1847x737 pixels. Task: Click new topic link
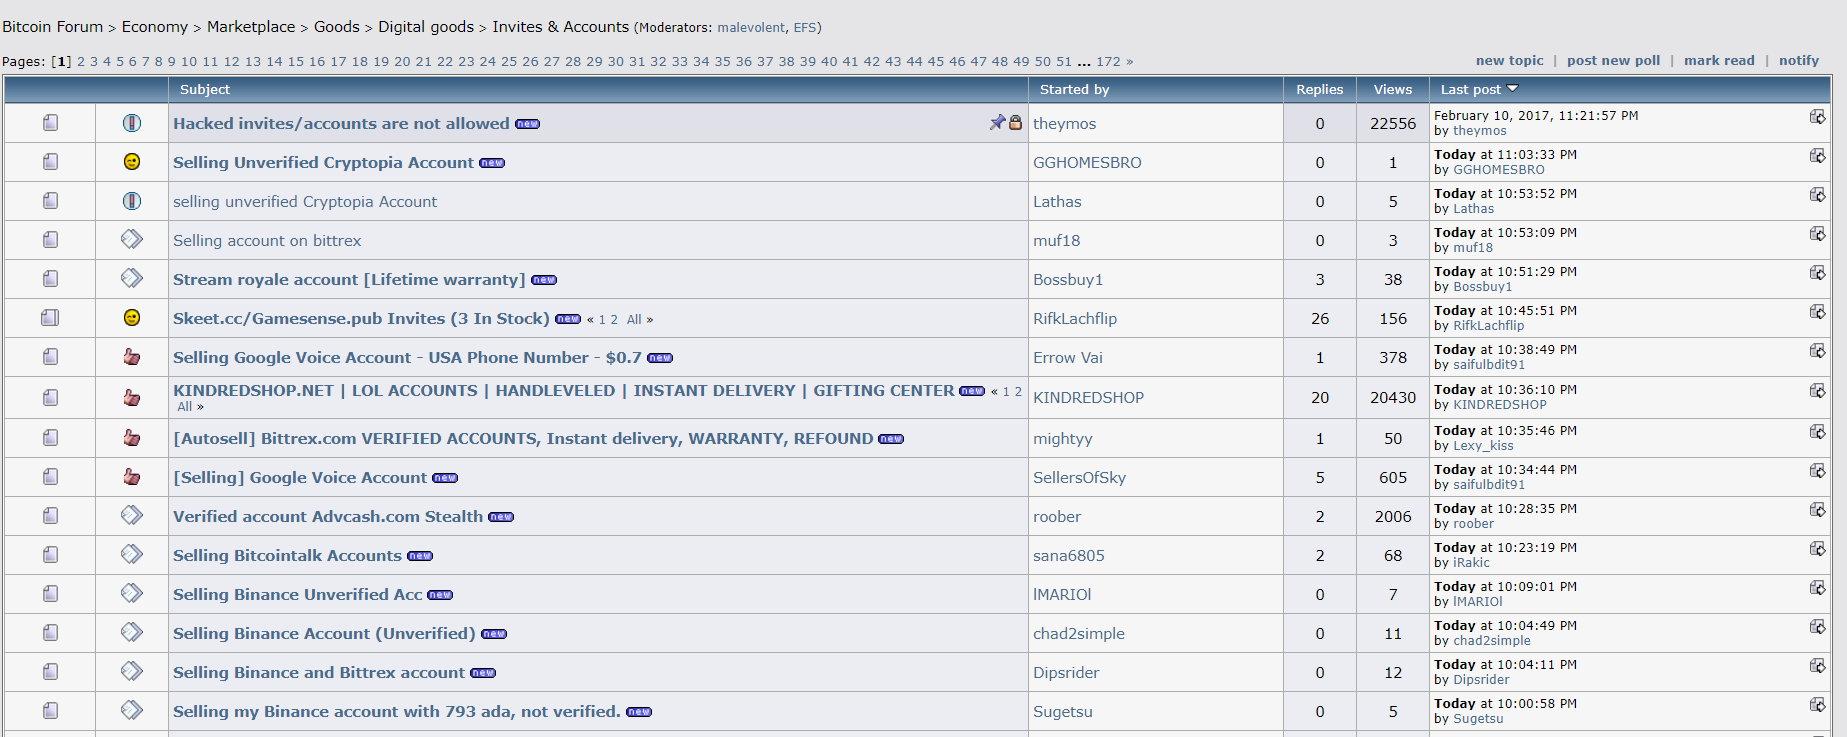coord(1510,60)
